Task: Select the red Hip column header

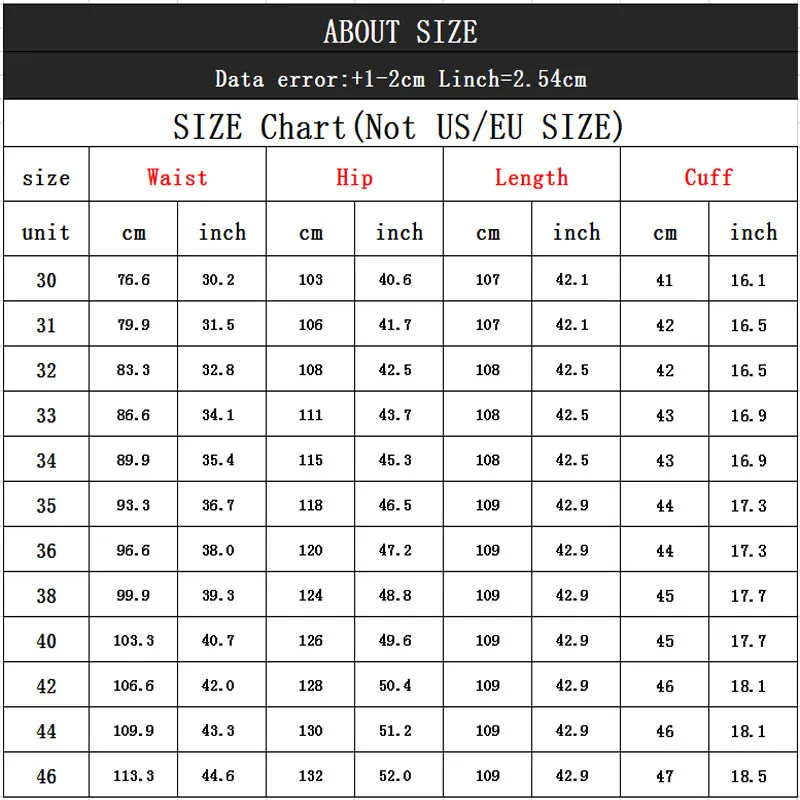Action: coord(354,178)
